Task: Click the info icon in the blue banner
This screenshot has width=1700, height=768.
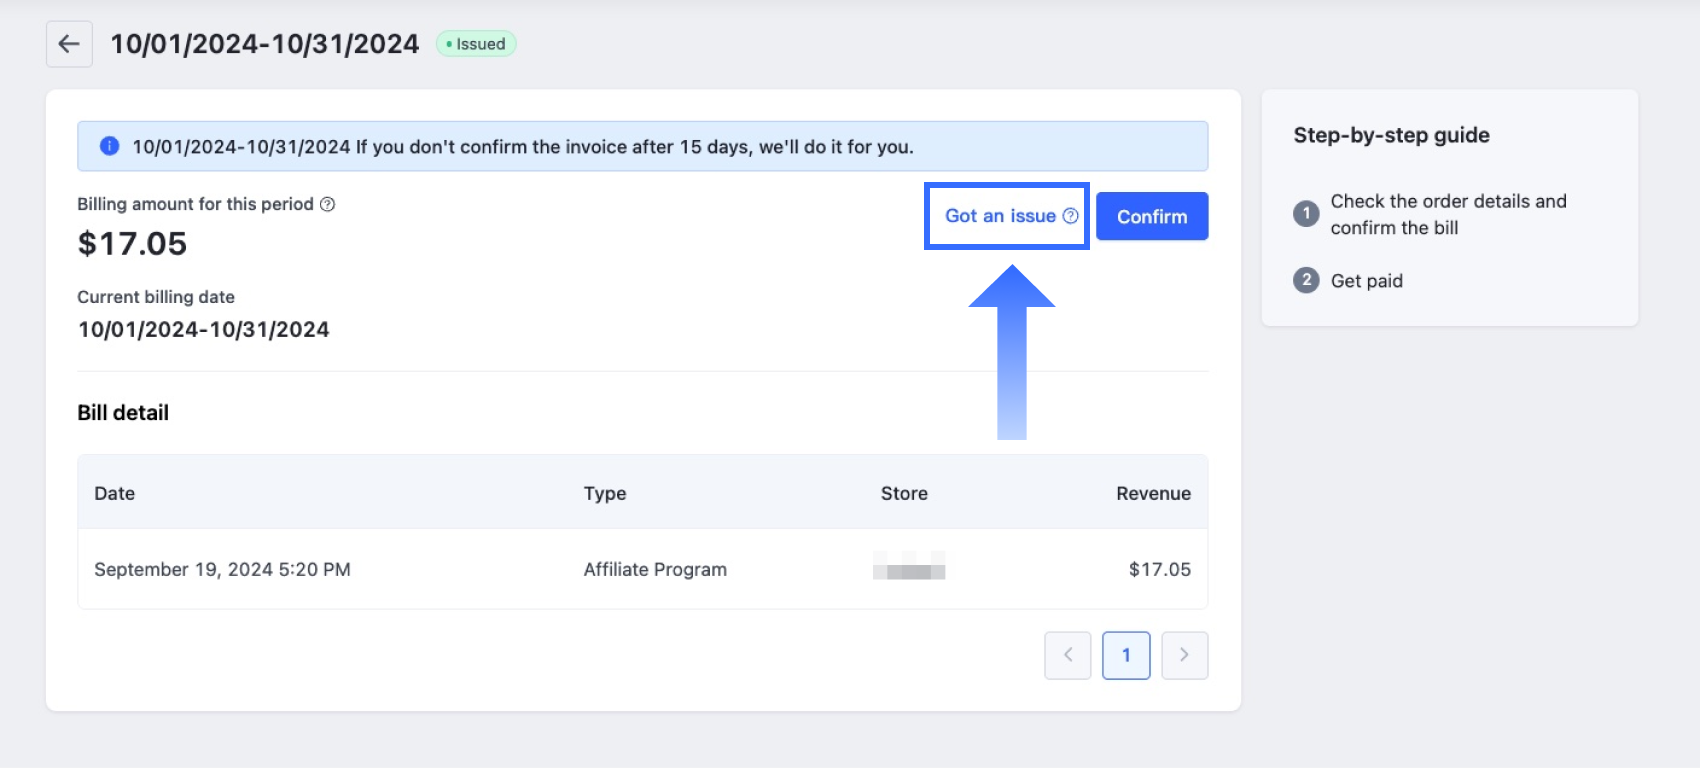Action: click(x=110, y=146)
